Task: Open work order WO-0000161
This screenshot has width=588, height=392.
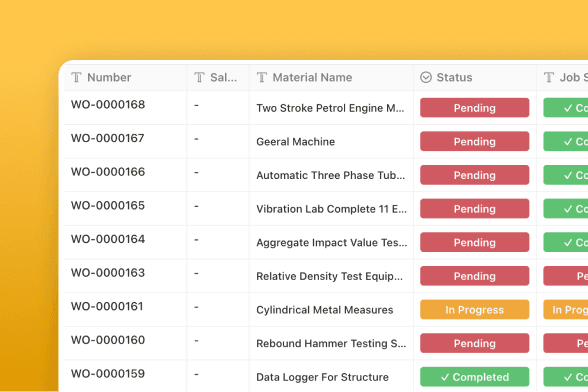Action: (107, 306)
